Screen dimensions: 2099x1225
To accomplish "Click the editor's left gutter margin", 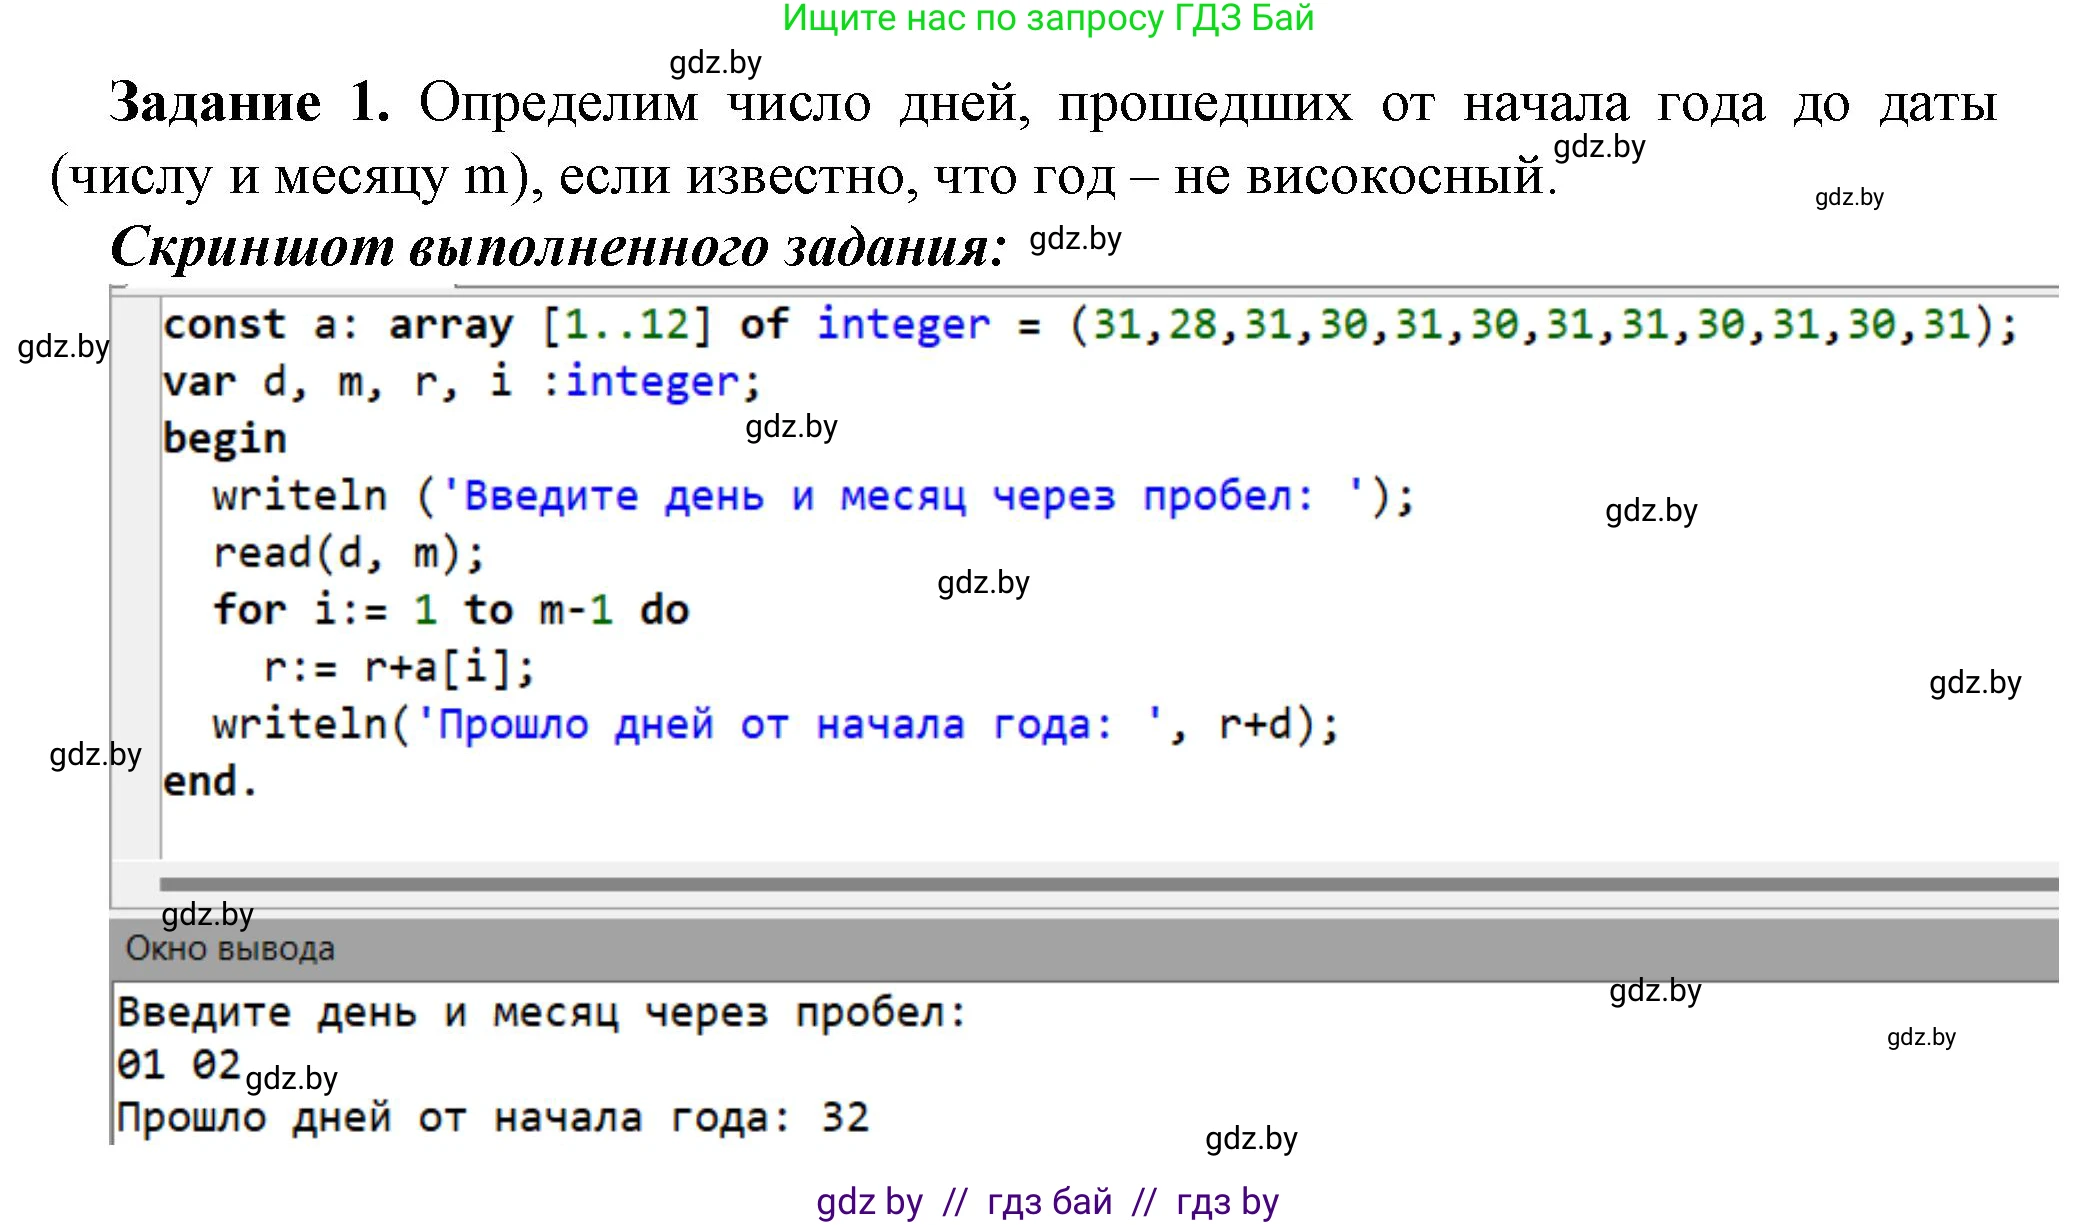I will (135, 570).
